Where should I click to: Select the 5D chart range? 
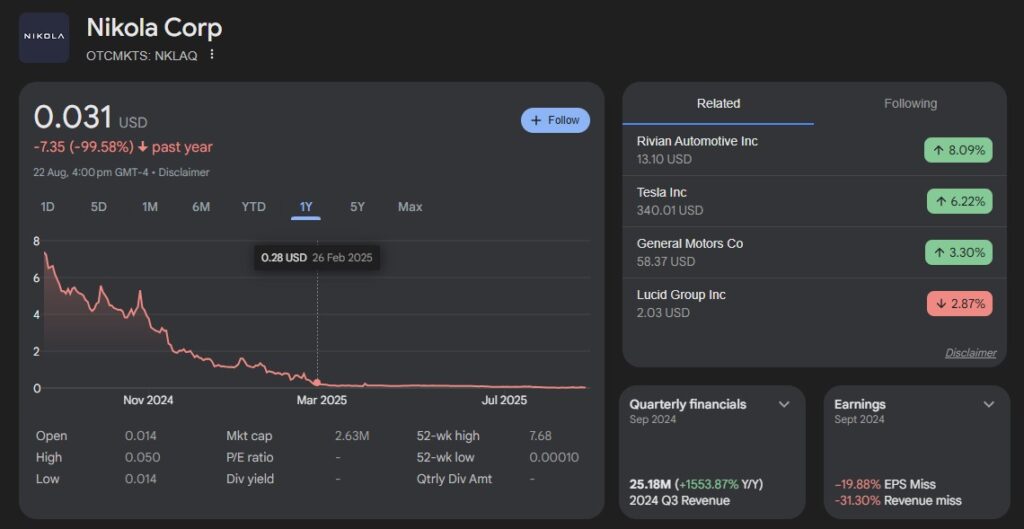[99, 207]
